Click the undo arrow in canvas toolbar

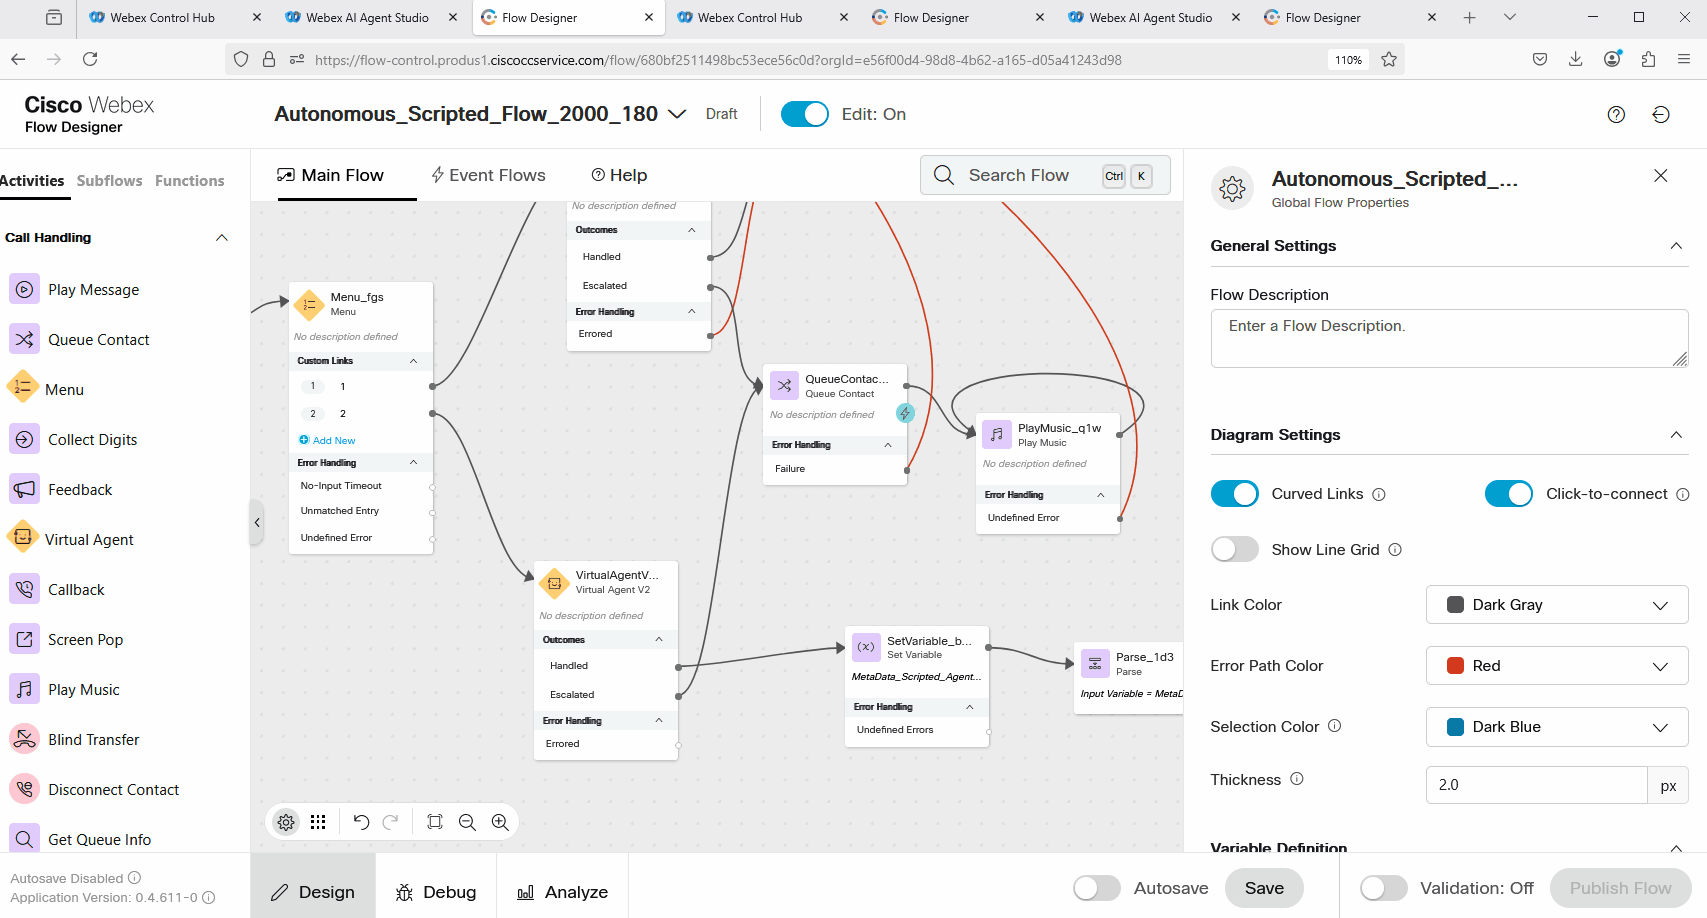click(x=361, y=822)
